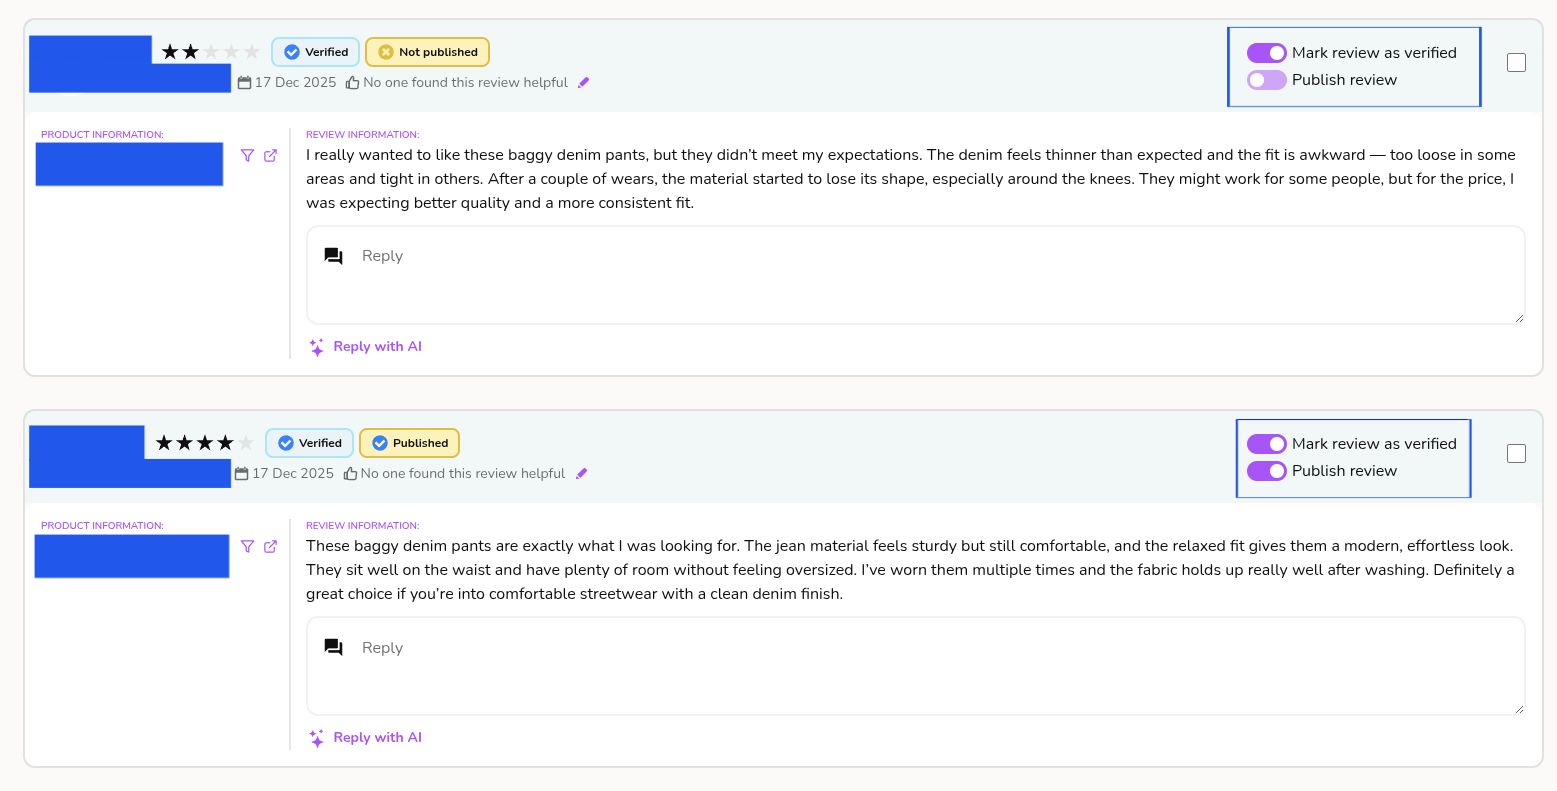The width and height of the screenshot is (1557, 791).
Task: Disable 'Publish review' on the 4-star review
Action: pos(1266,471)
